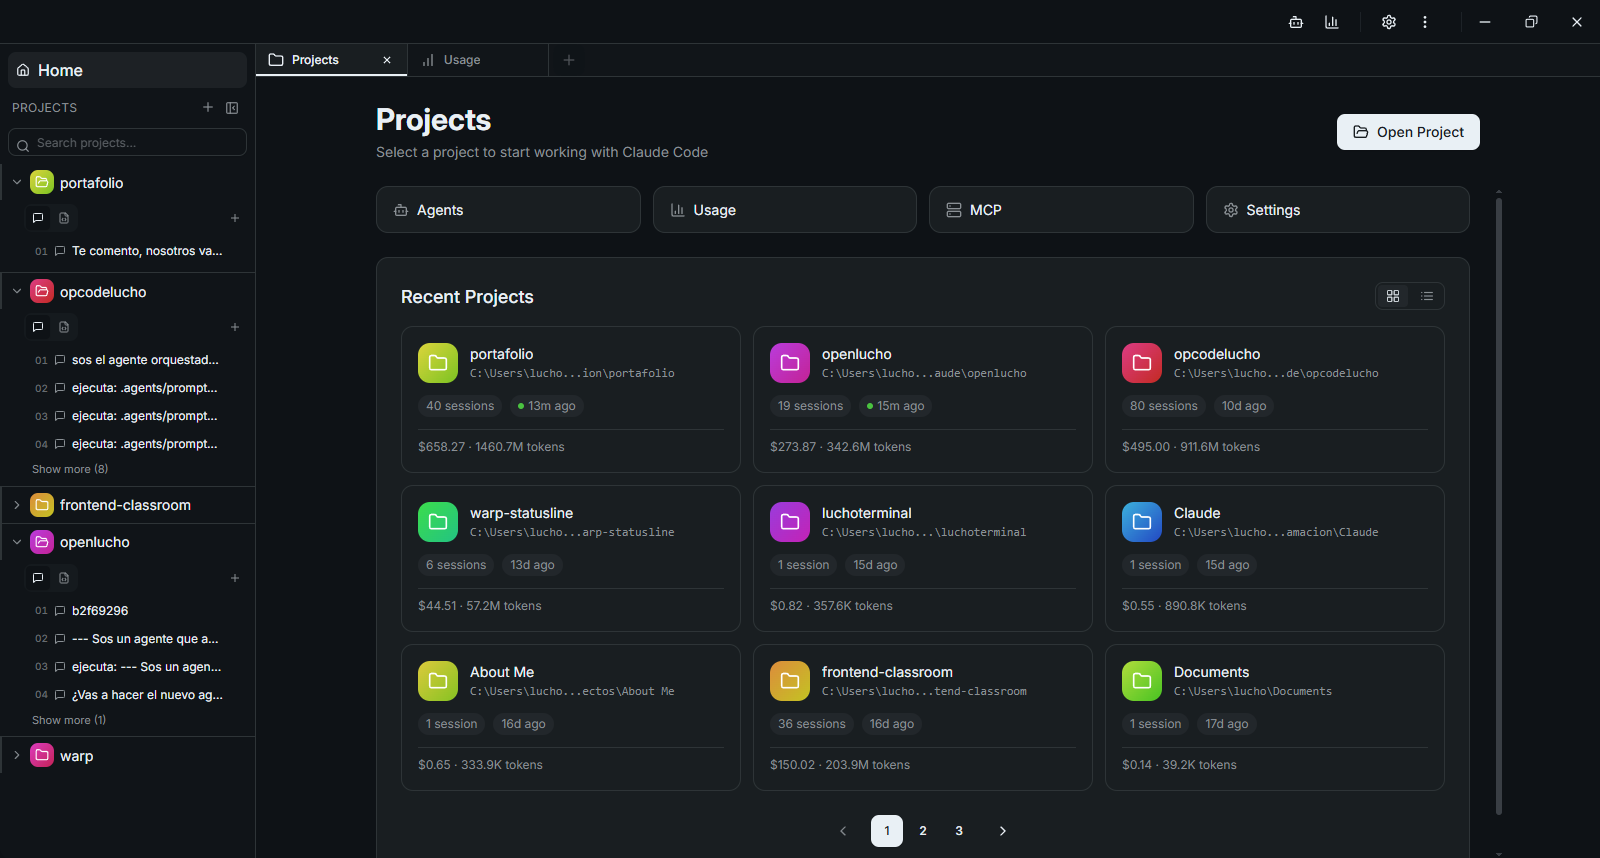This screenshot has width=1600, height=858.
Task: Show openlucho chat sessions icon
Action: pyautogui.click(x=38, y=578)
